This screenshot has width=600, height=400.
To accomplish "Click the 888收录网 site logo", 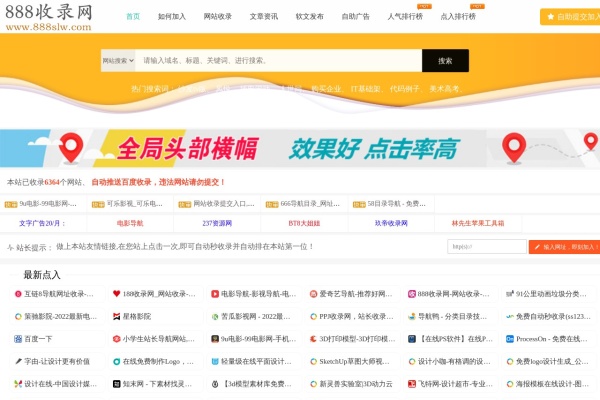I will (x=50, y=16).
